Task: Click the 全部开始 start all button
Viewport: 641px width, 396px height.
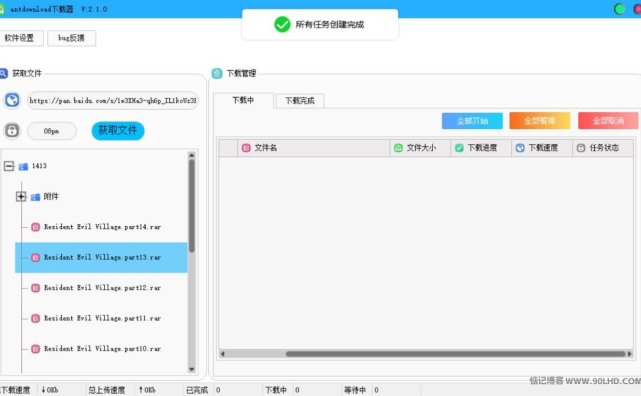Action: pos(472,121)
